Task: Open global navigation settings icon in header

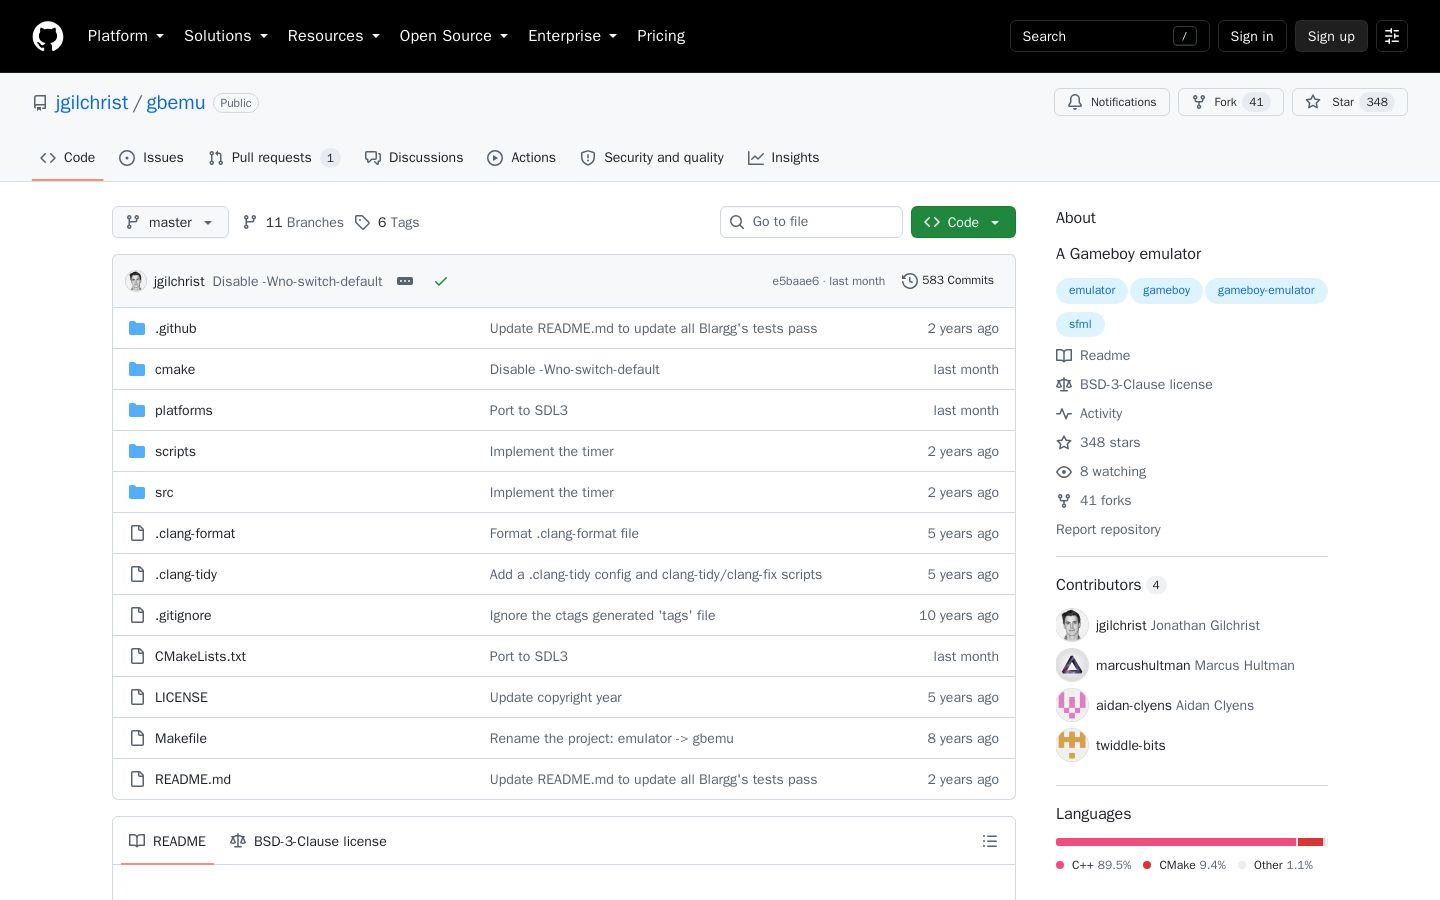Action: tap(1392, 36)
